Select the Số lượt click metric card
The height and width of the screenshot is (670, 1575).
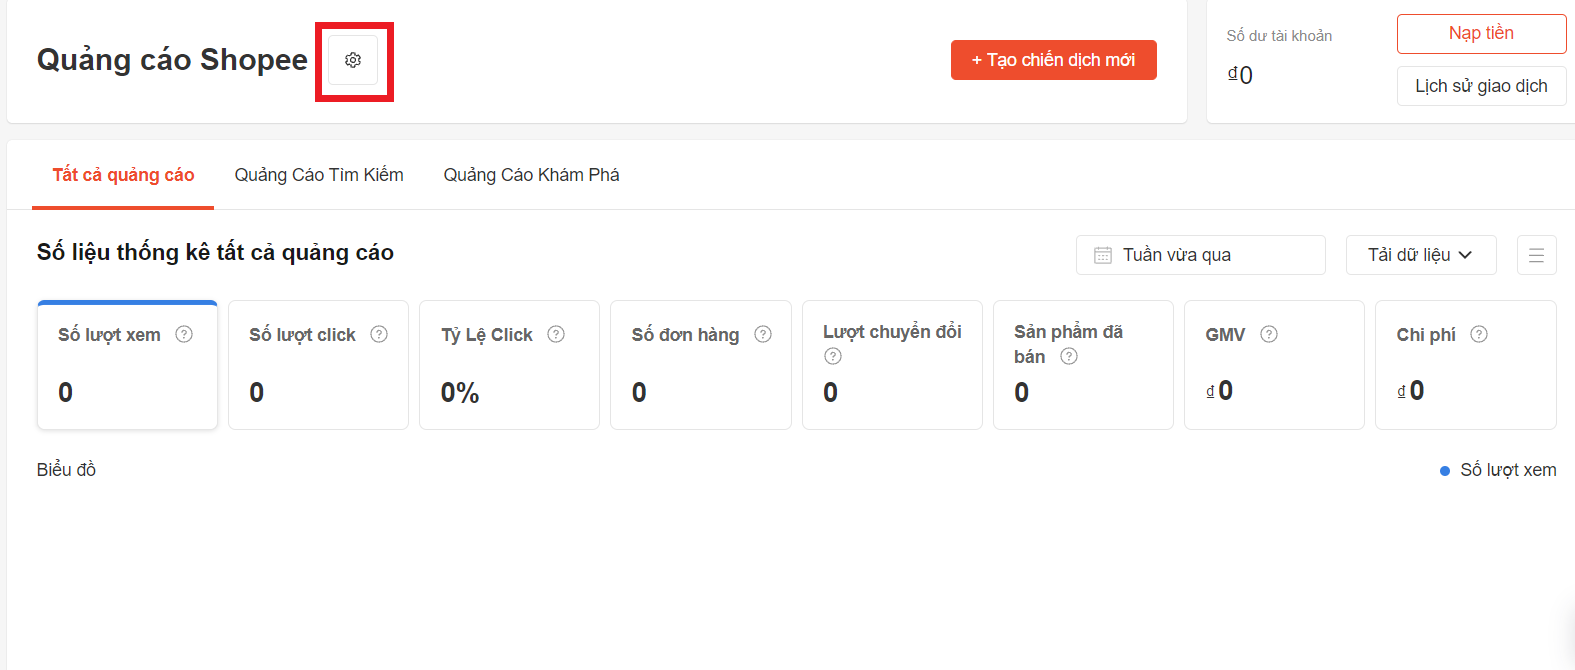point(318,365)
